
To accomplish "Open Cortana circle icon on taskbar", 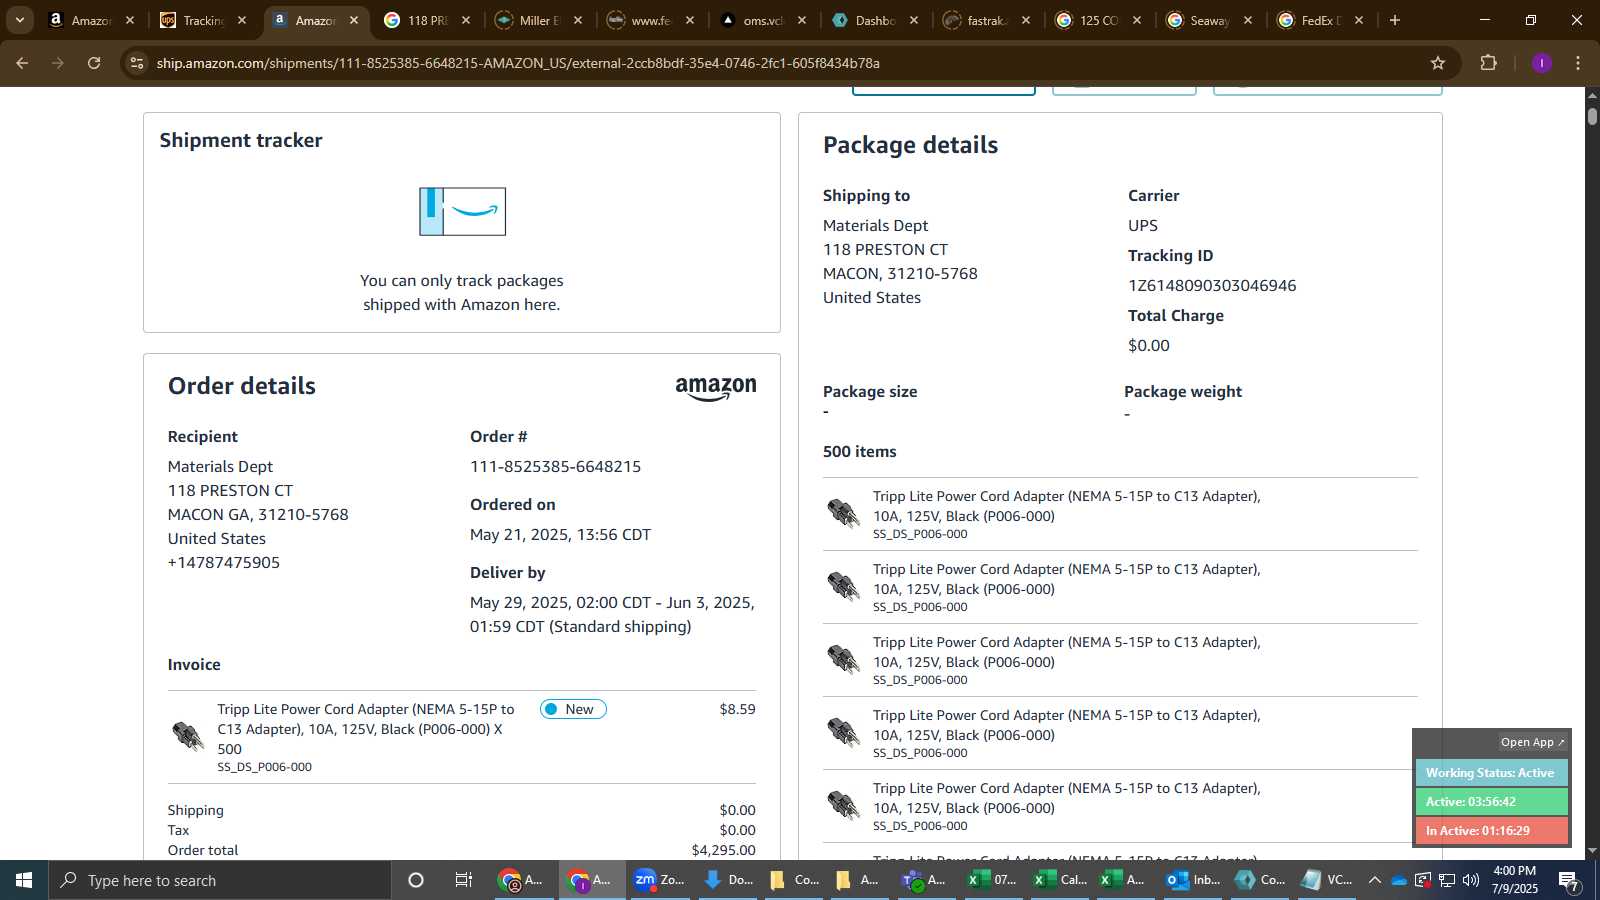I will tap(416, 880).
